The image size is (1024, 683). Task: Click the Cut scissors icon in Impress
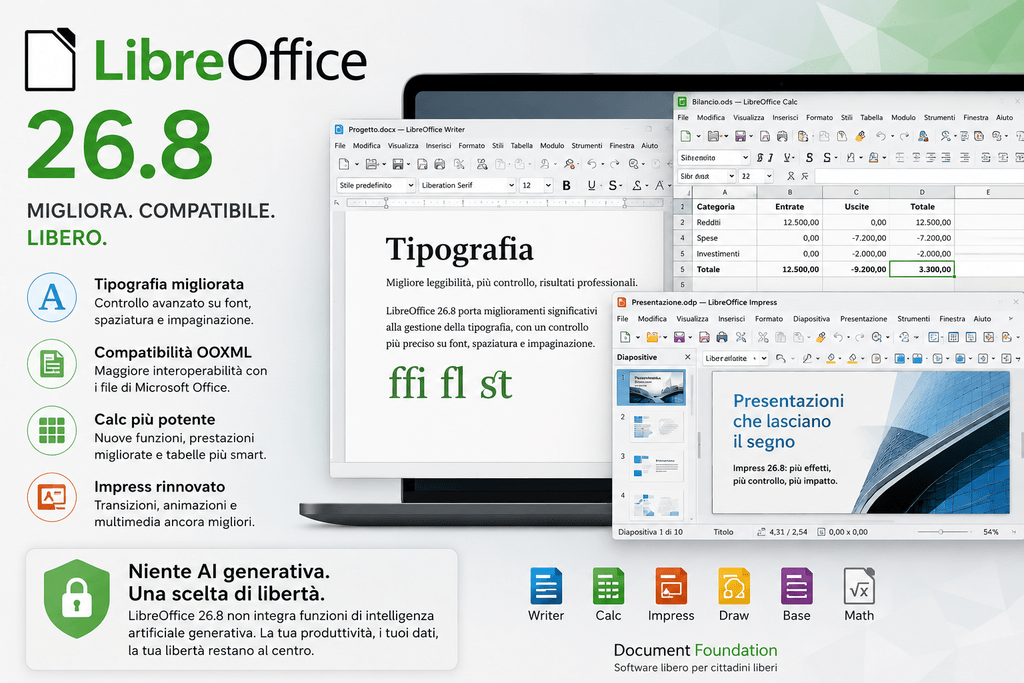(x=763, y=337)
